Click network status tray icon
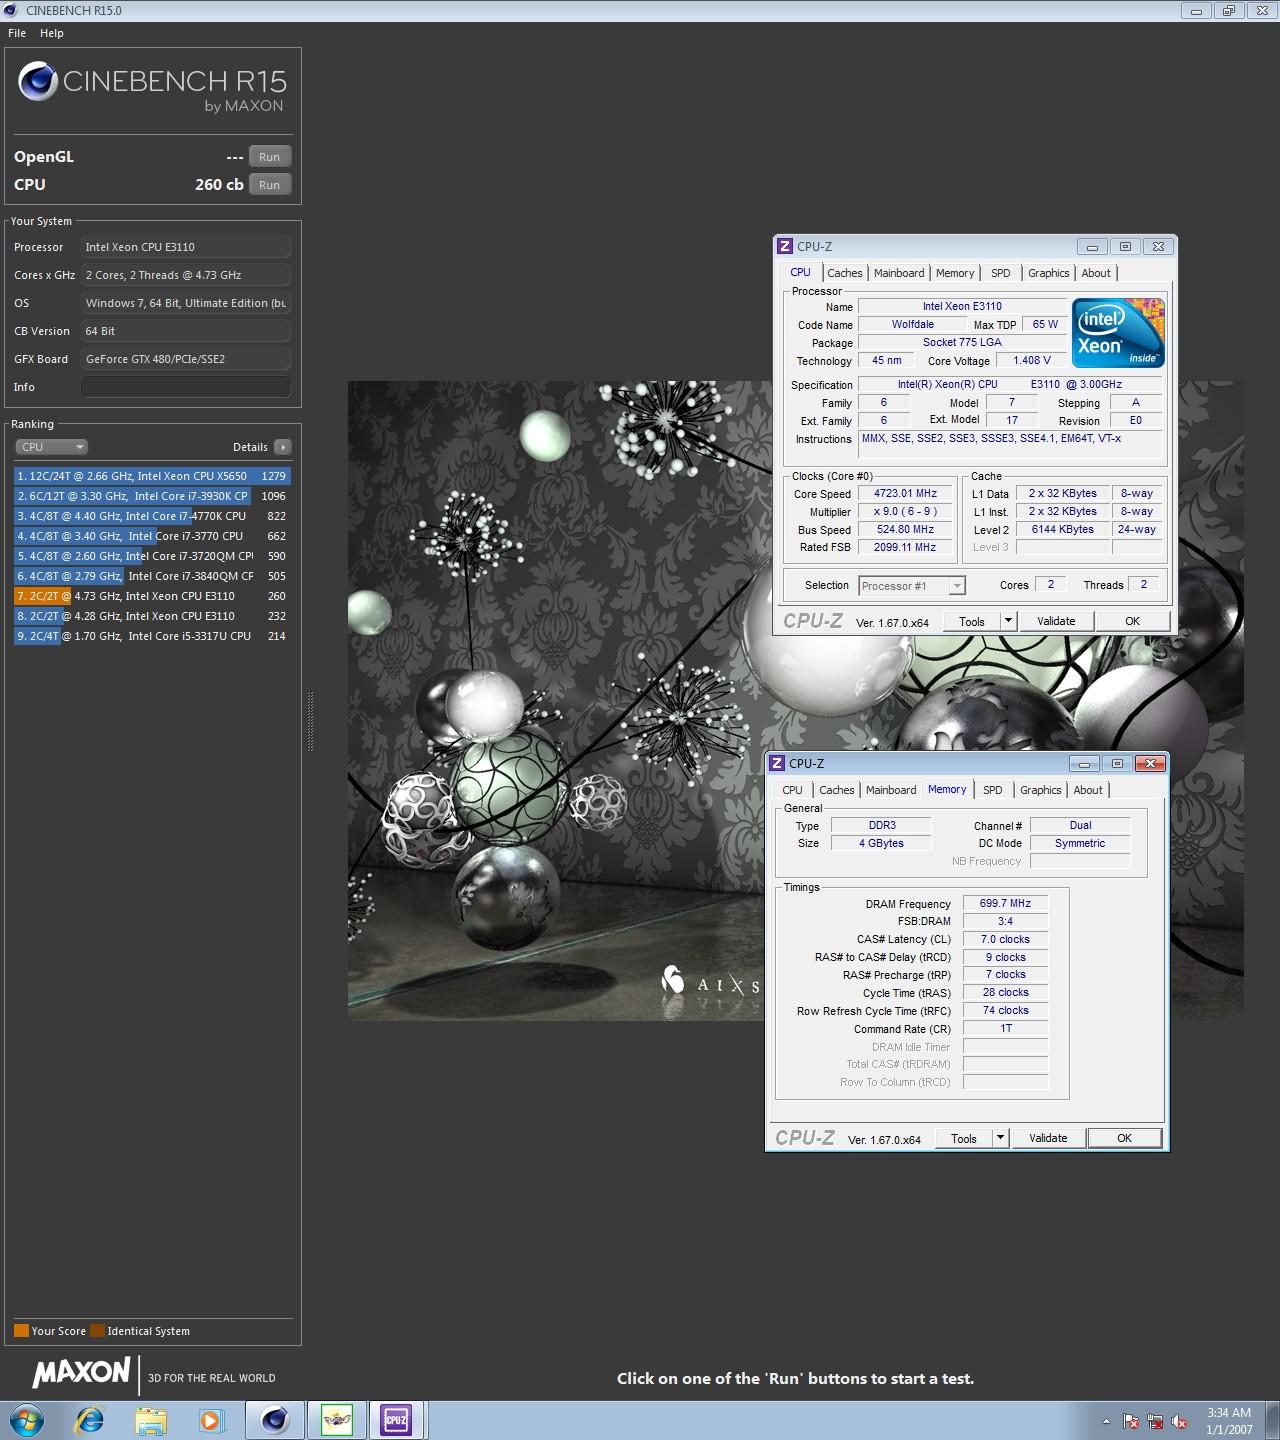The image size is (1280, 1440). [x=1155, y=1421]
